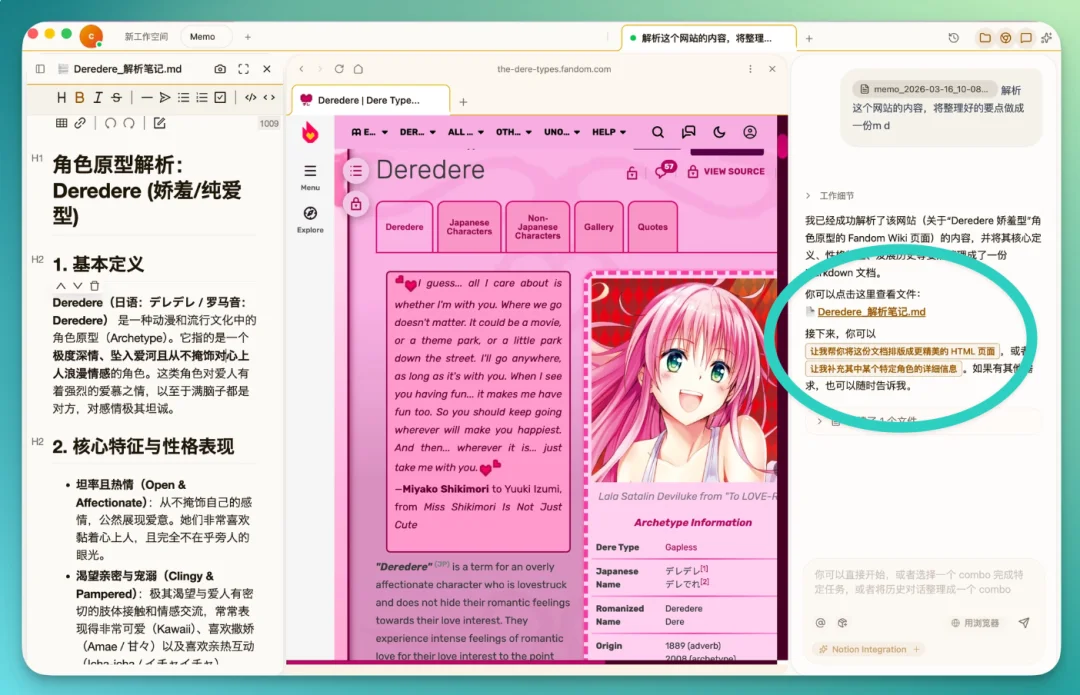Select the Japanese Characters tab
Viewport: 1080px width, 695px height.
coord(469,226)
